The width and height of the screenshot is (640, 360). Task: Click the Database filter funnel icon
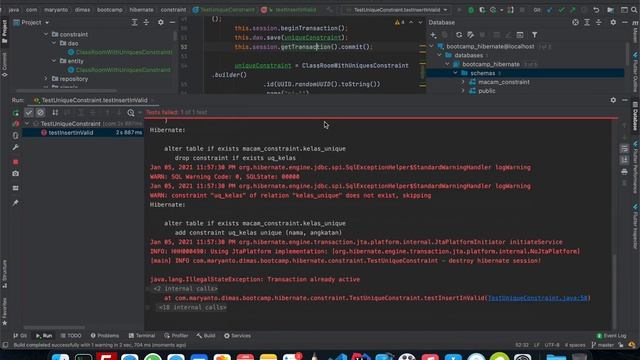tap(534, 35)
